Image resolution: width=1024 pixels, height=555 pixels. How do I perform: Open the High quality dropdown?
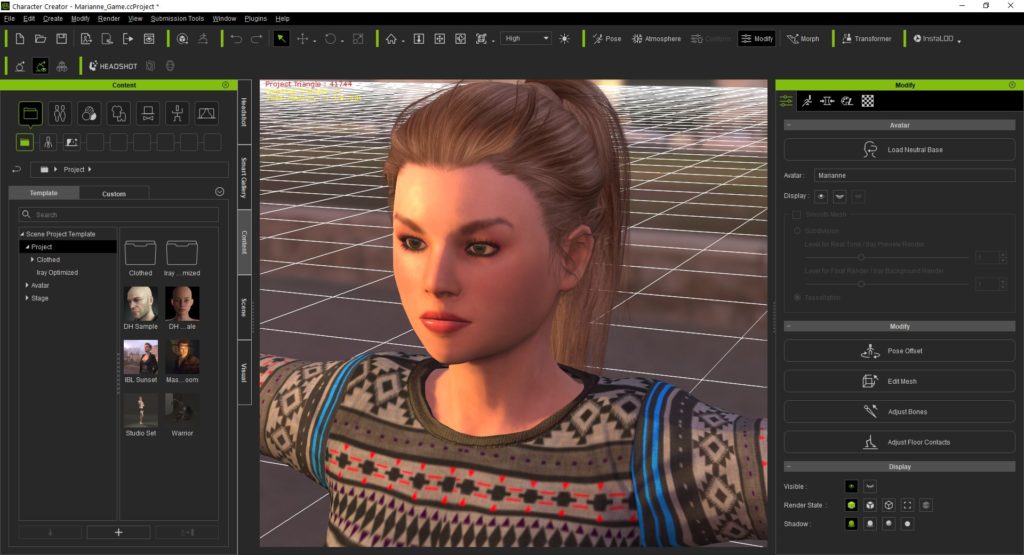pyautogui.click(x=526, y=39)
